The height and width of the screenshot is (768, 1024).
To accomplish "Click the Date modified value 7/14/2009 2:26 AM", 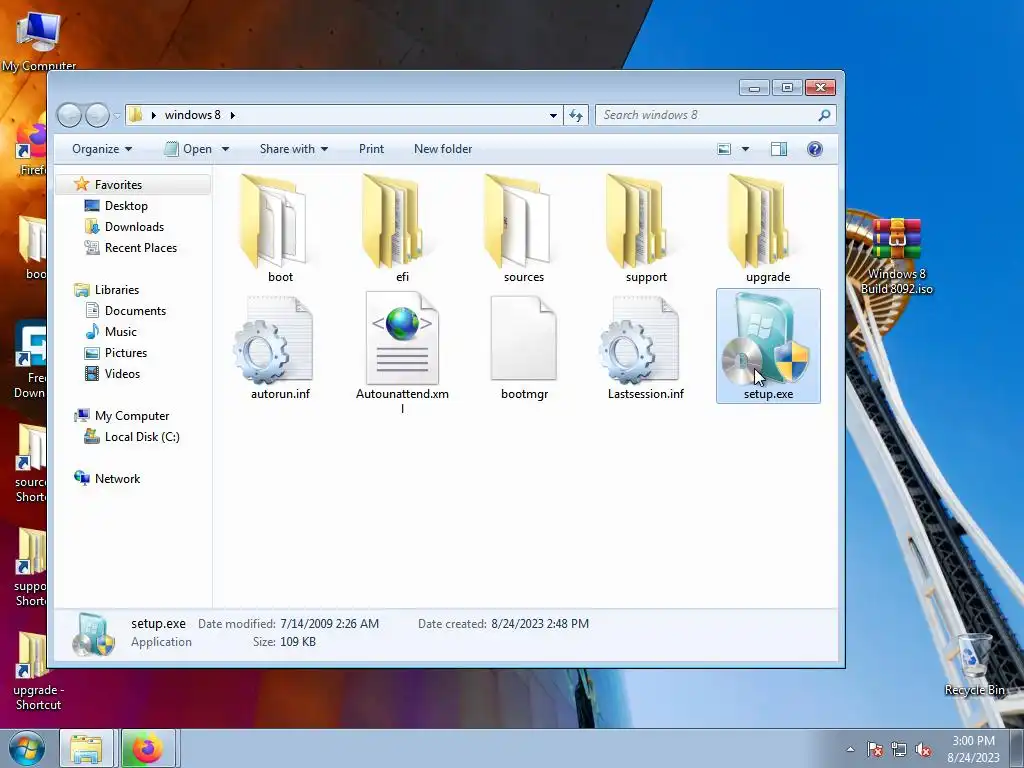I will (x=329, y=624).
